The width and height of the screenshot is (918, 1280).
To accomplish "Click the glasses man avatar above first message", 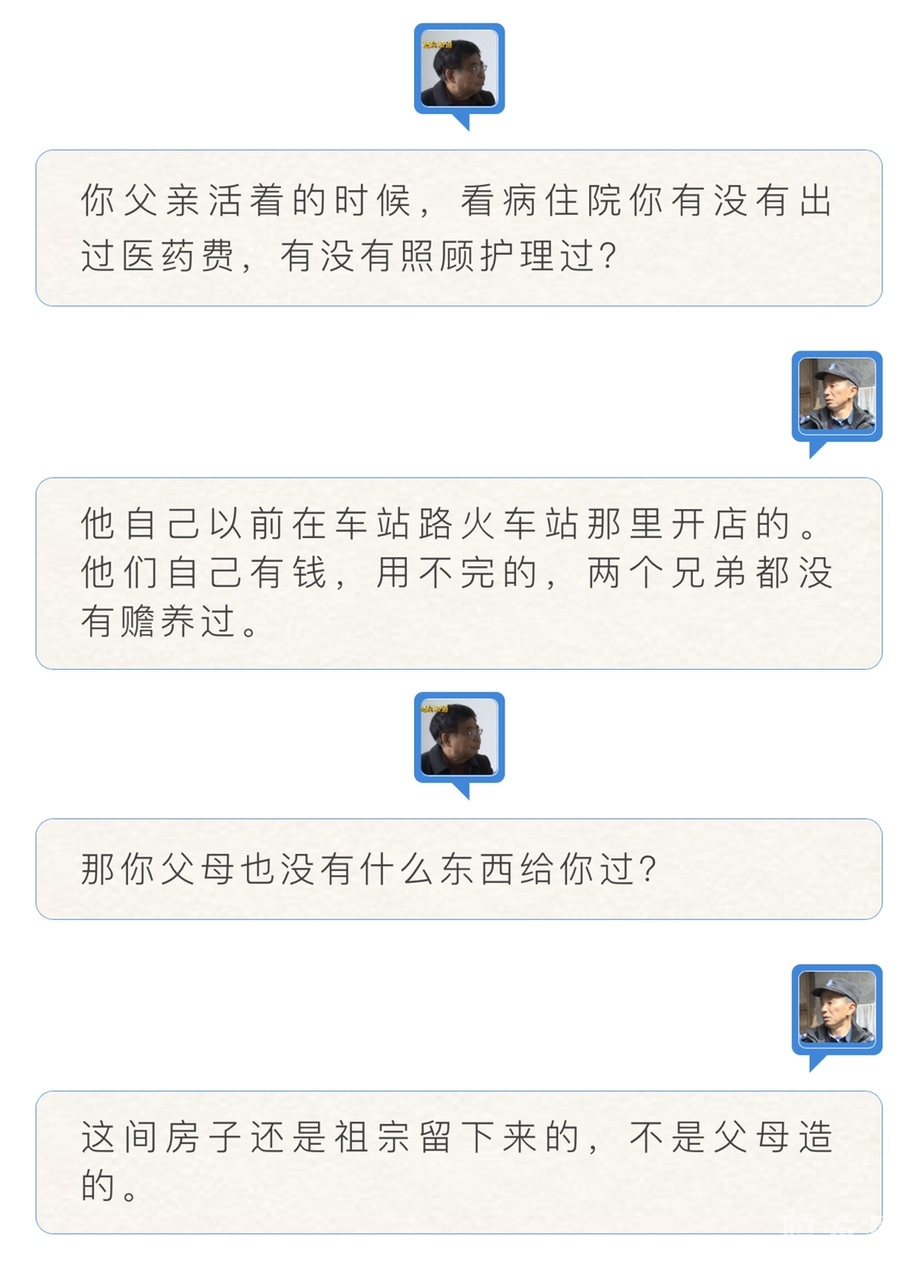I will point(459,69).
